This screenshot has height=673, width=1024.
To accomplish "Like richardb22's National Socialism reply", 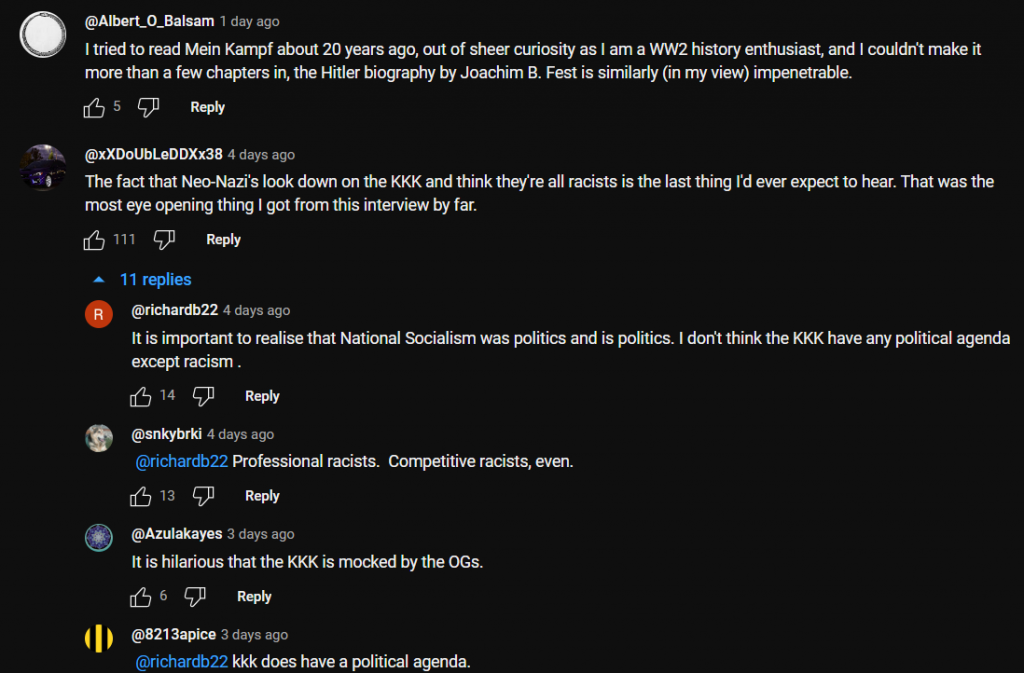I will point(141,397).
